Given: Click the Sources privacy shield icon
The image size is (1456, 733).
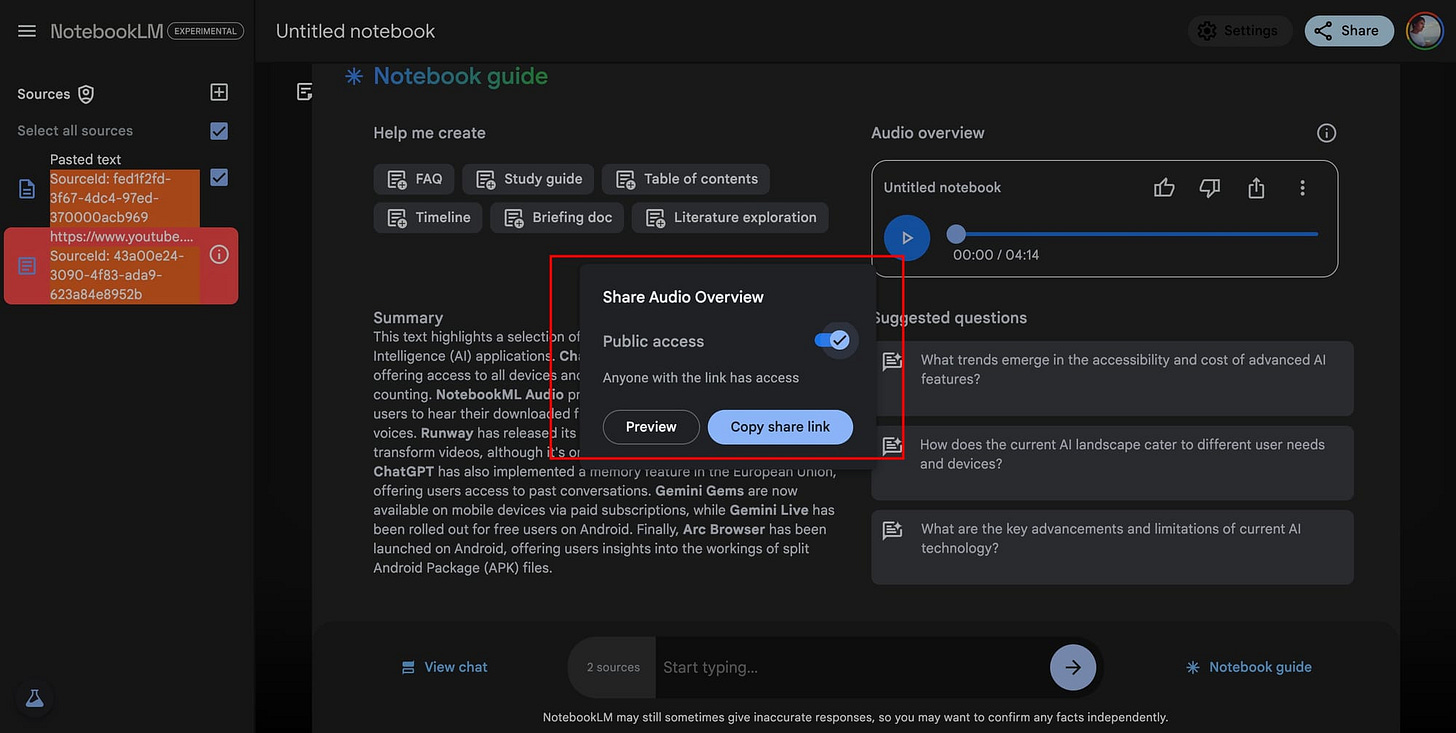Looking at the screenshot, I should (x=86, y=94).
